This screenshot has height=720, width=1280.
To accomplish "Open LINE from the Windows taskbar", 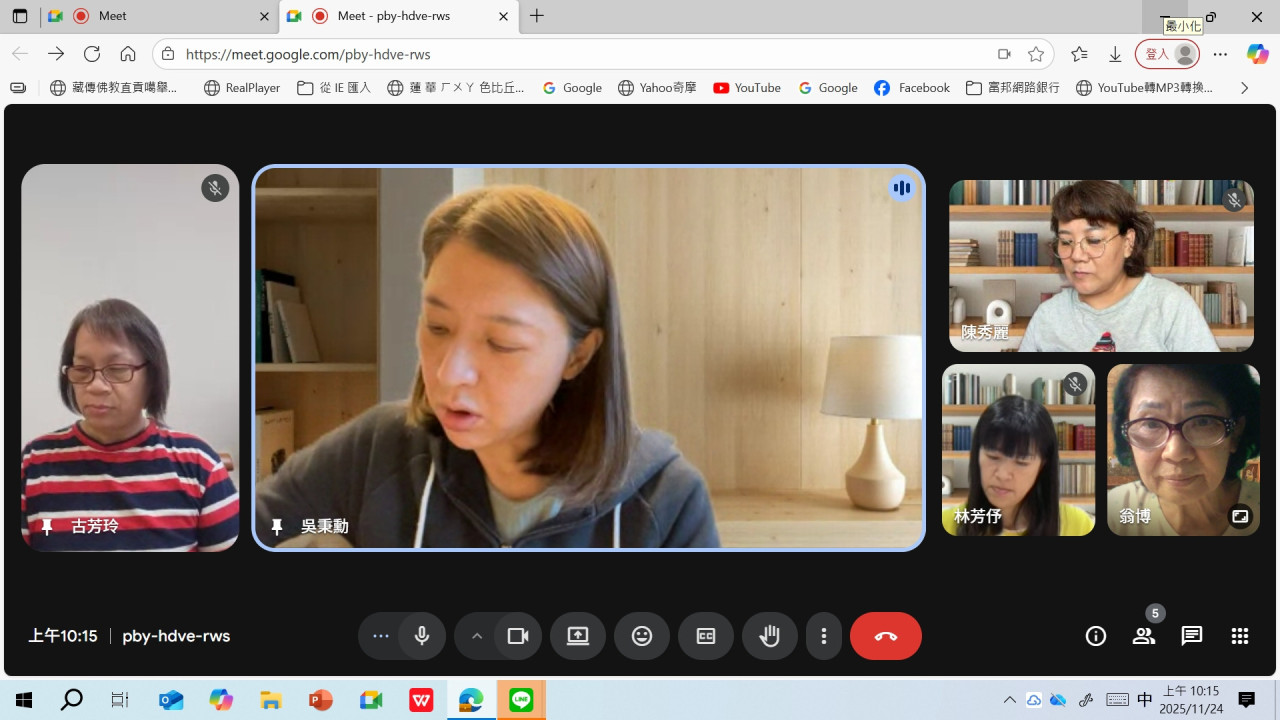I will coord(521,700).
